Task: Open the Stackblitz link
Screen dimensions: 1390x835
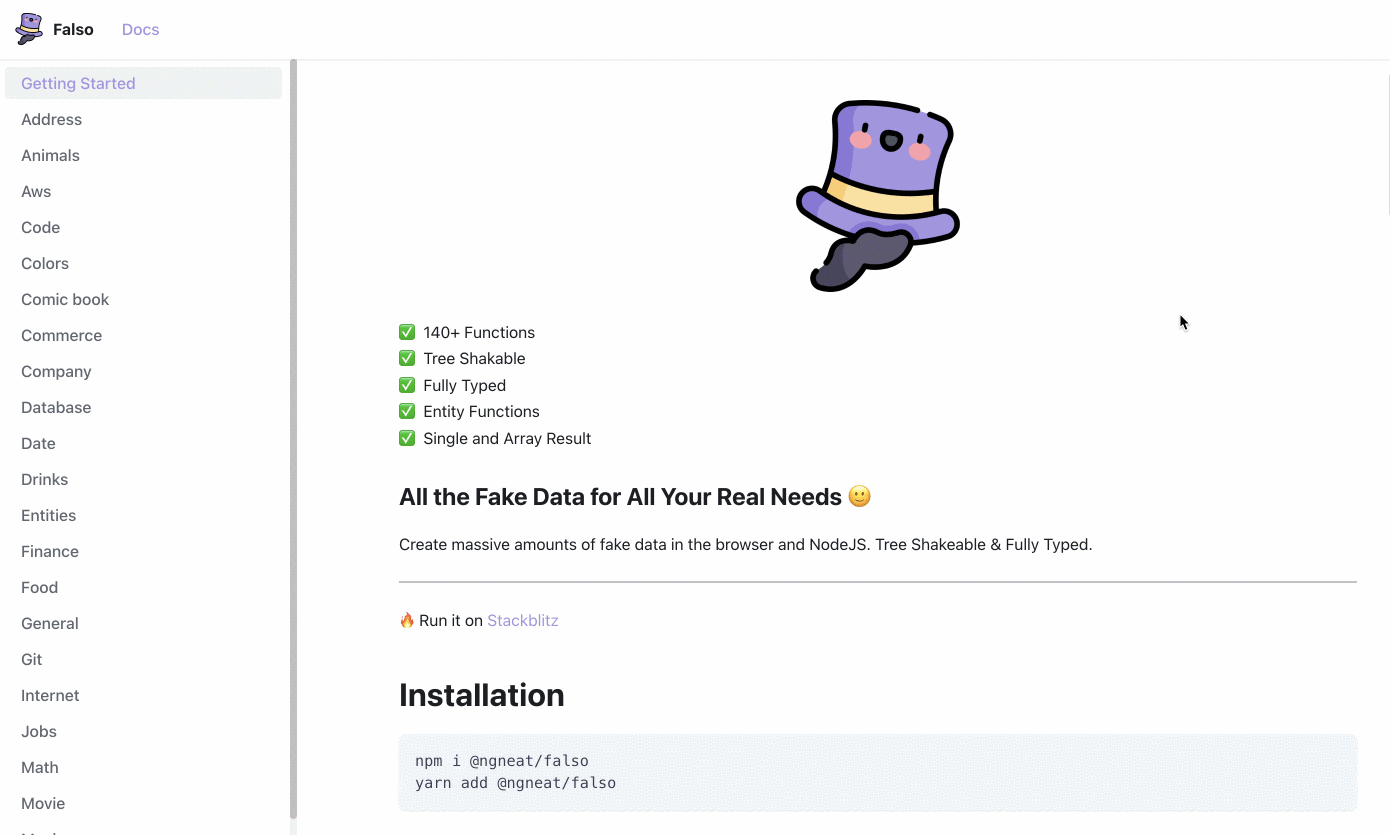Action: click(x=523, y=620)
